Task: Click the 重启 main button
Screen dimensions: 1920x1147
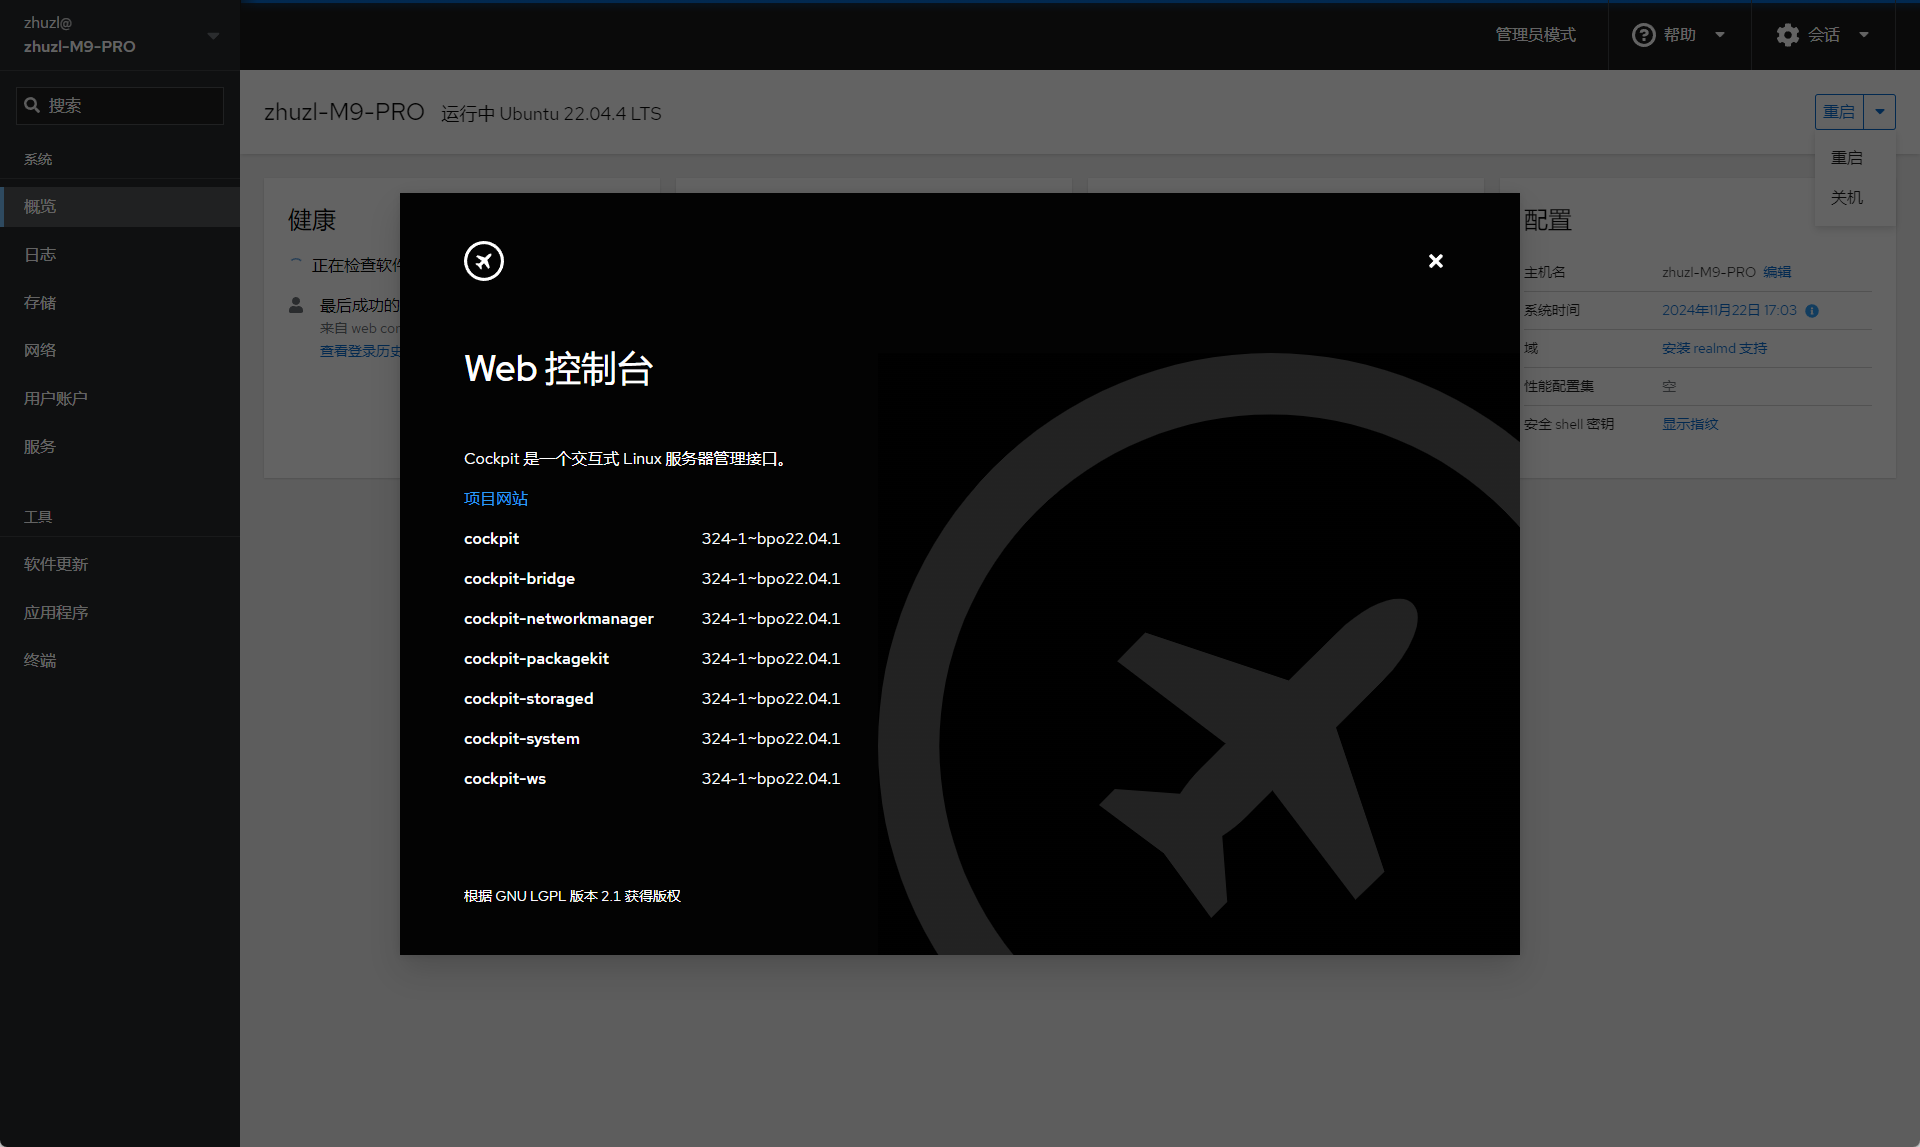Action: pyautogui.click(x=1839, y=112)
